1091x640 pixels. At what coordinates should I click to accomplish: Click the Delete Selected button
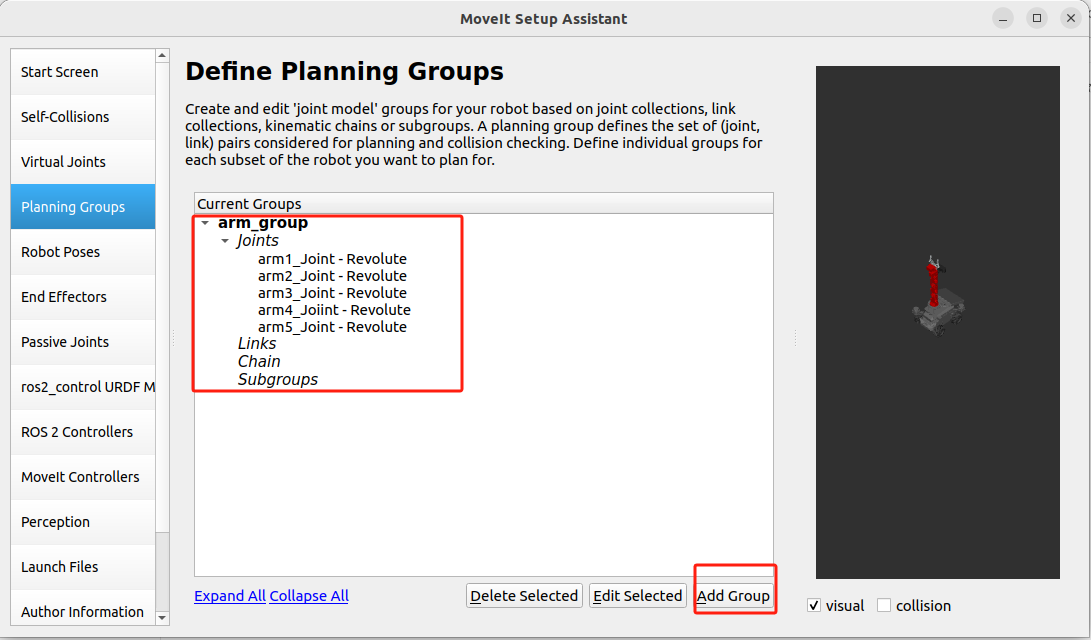point(524,596)
